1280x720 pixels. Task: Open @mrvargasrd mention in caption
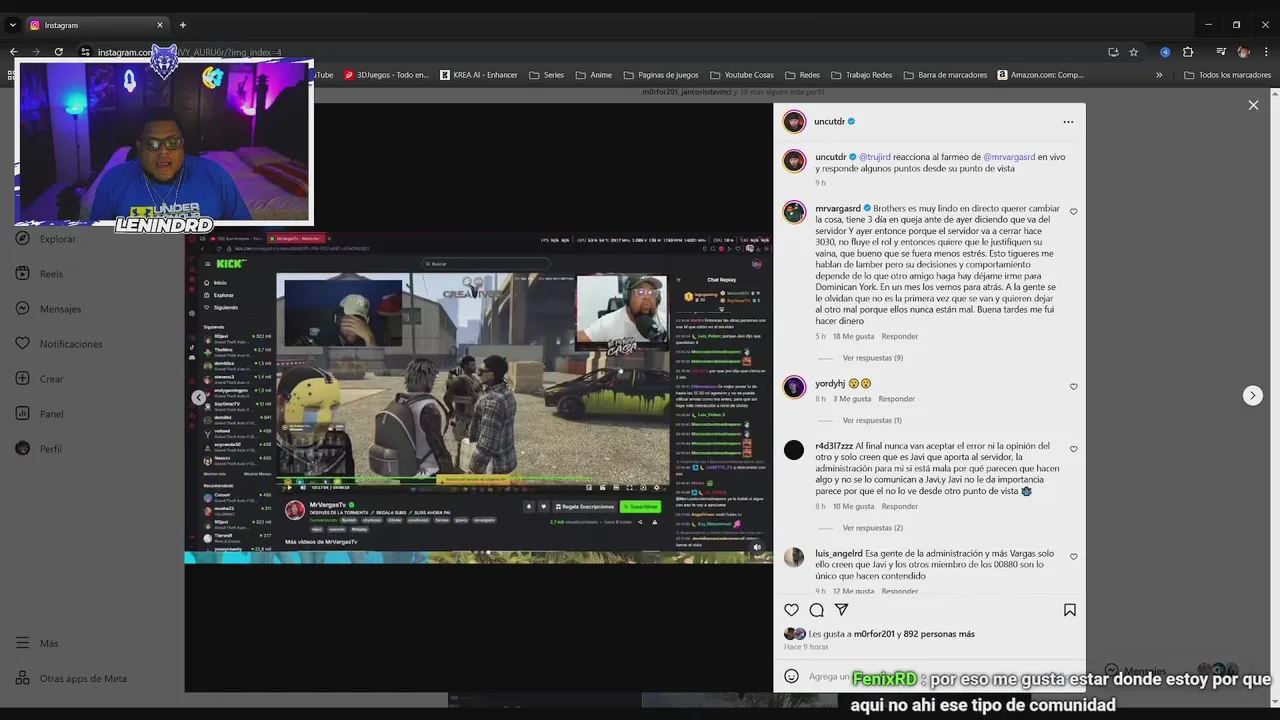[1009, 157]
